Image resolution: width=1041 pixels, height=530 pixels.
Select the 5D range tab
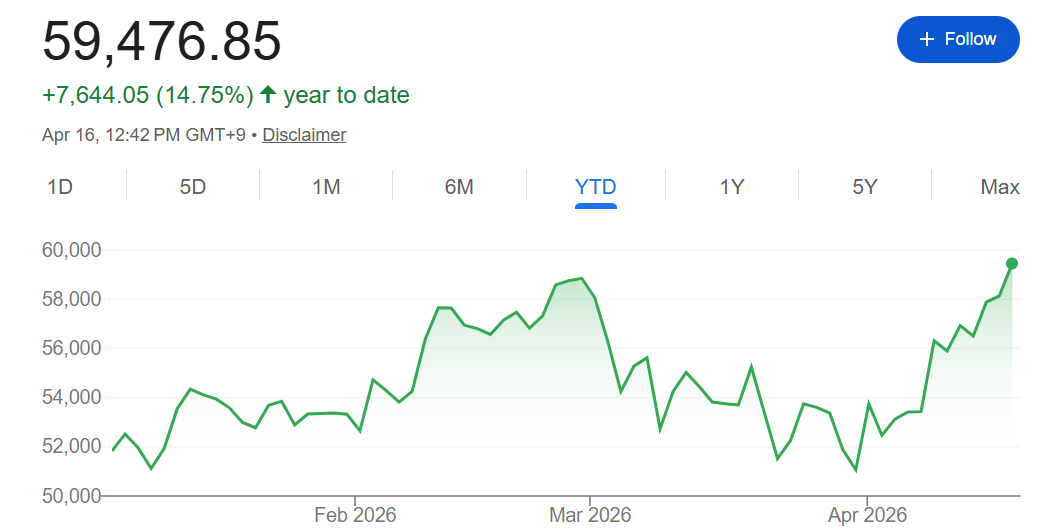193,187
